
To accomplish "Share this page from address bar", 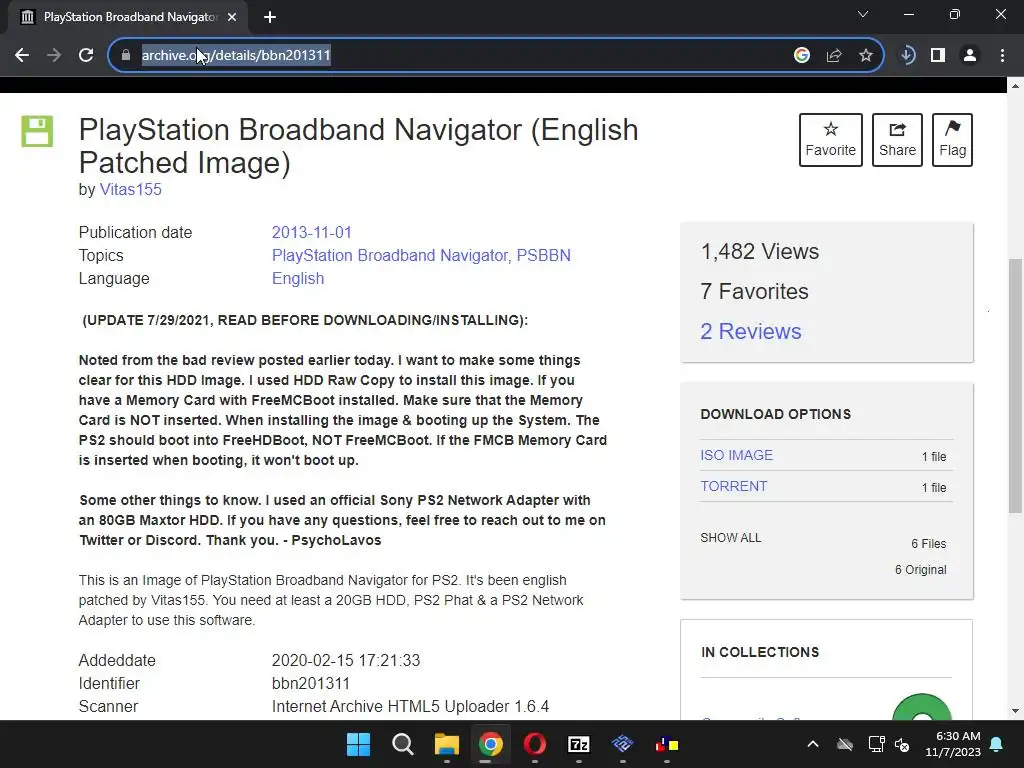I will 834,56.
